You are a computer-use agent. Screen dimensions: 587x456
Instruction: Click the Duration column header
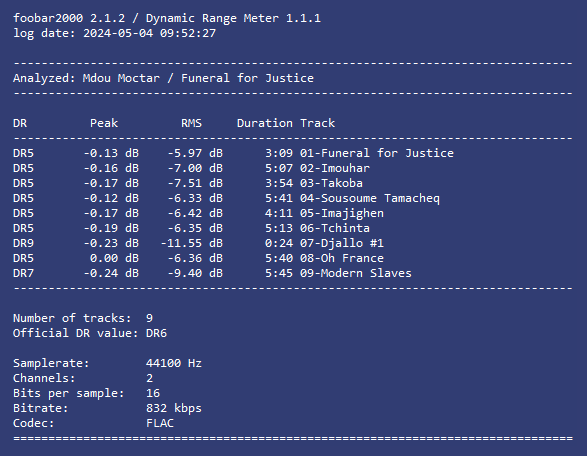pos(265,123)
